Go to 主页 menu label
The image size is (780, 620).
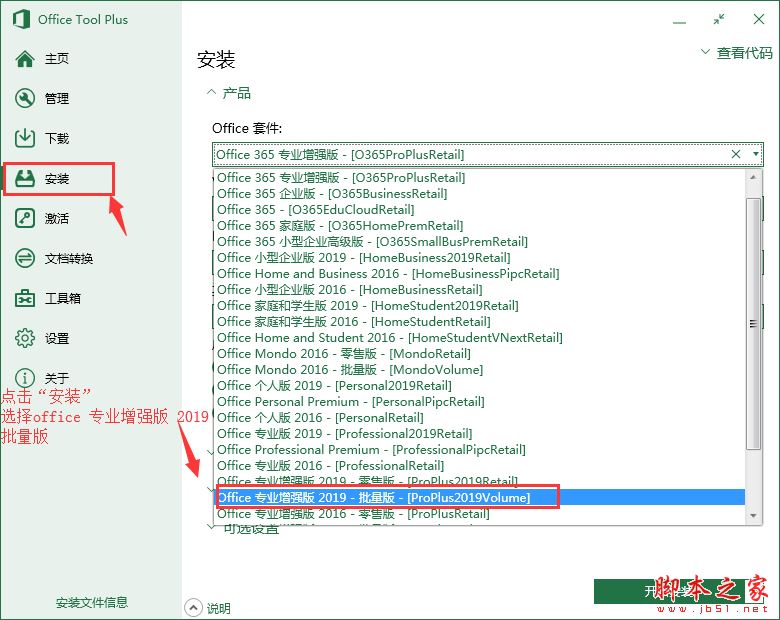point(57,59)
